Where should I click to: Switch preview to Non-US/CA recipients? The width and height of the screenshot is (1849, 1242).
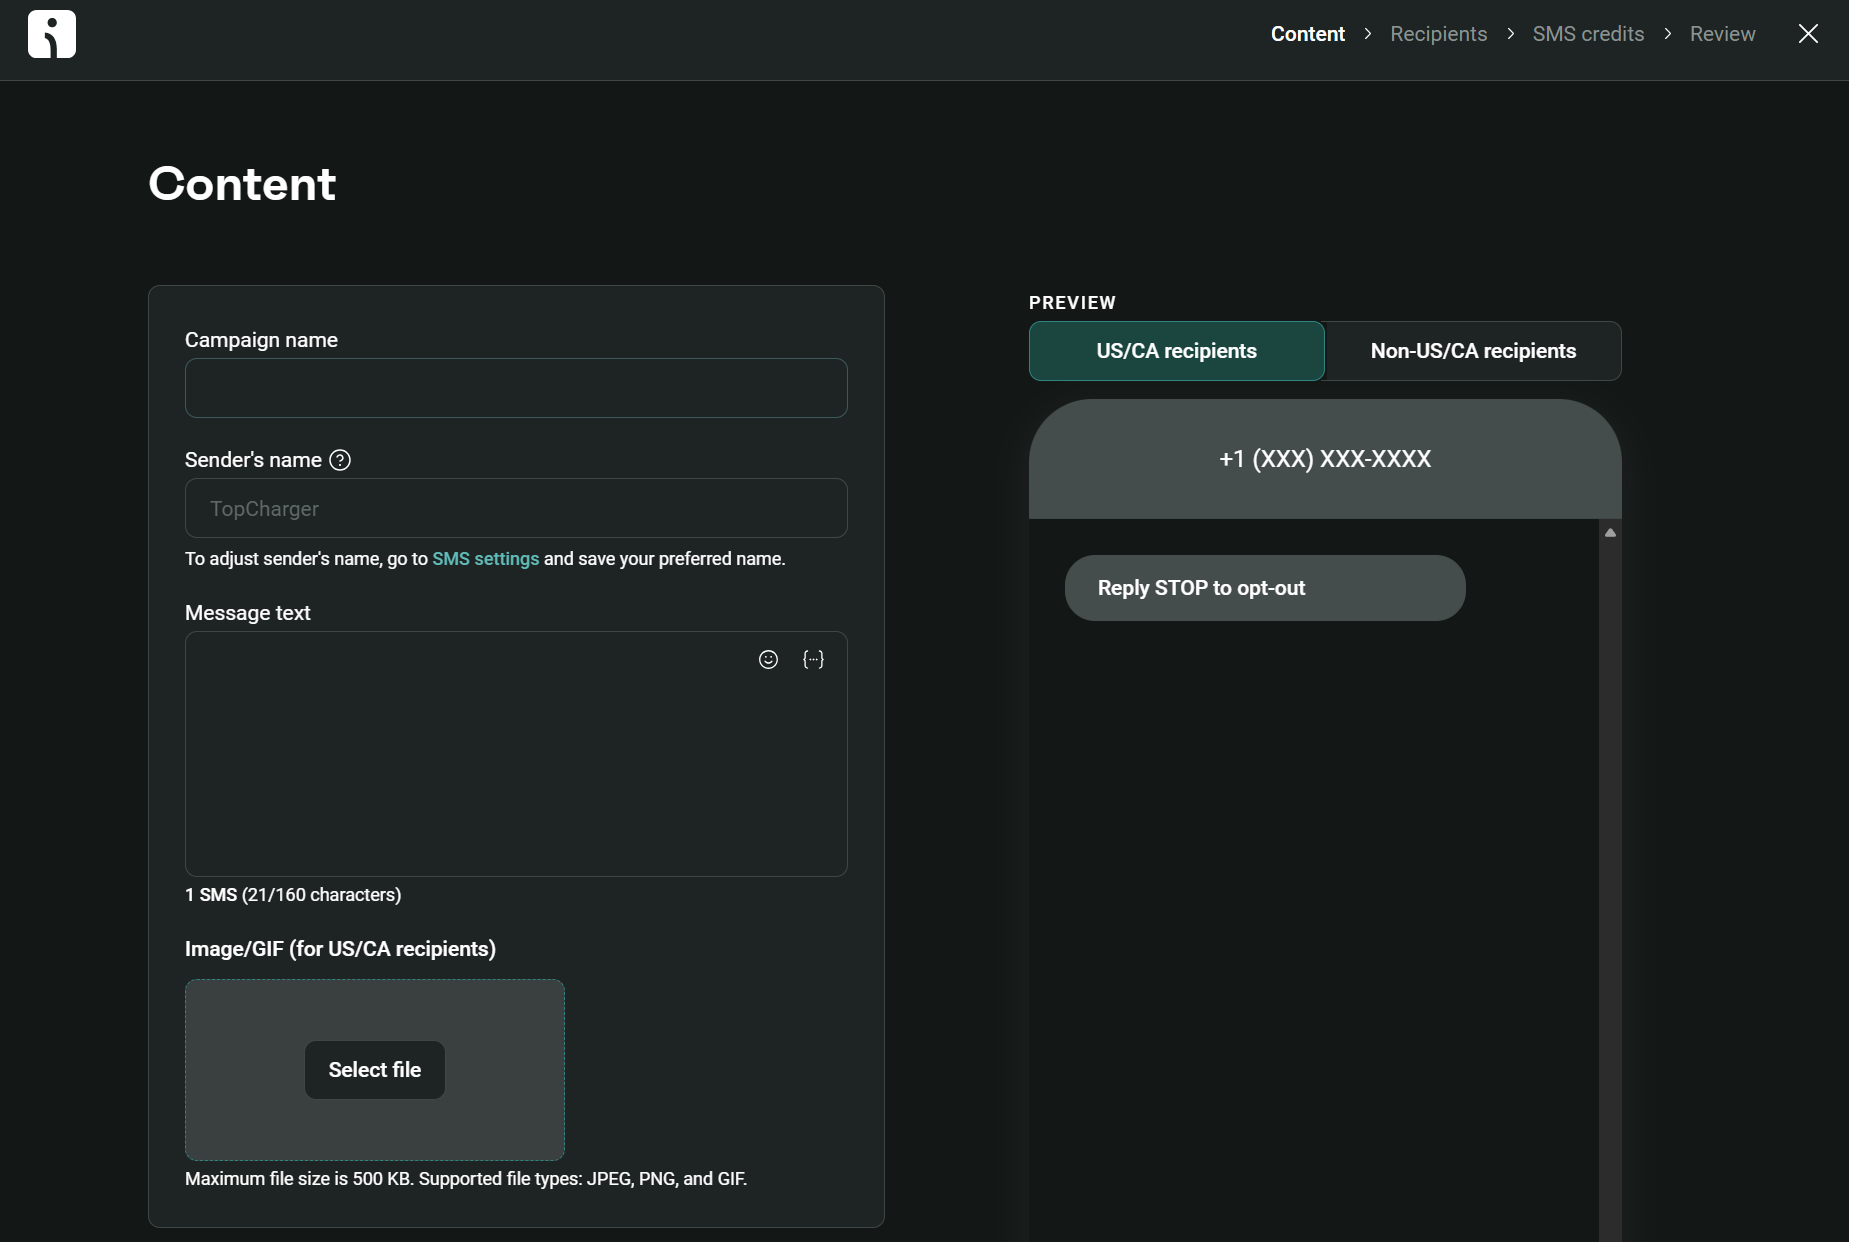click(x=1473, y=351)
